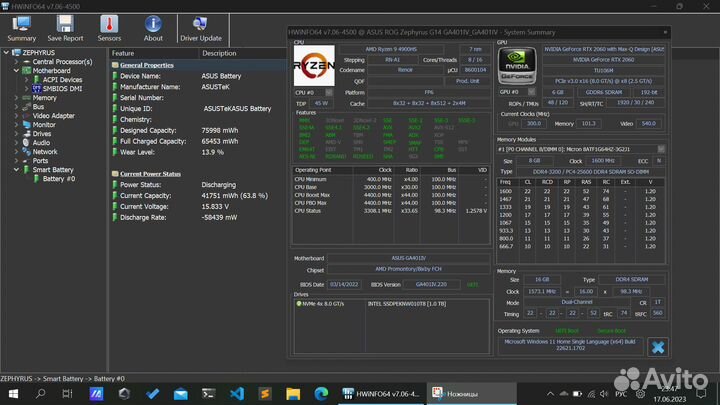This screenshot has height=405, width=720.
Task: Select SMBIOS DMI tree item
Action: coord(62,89)
